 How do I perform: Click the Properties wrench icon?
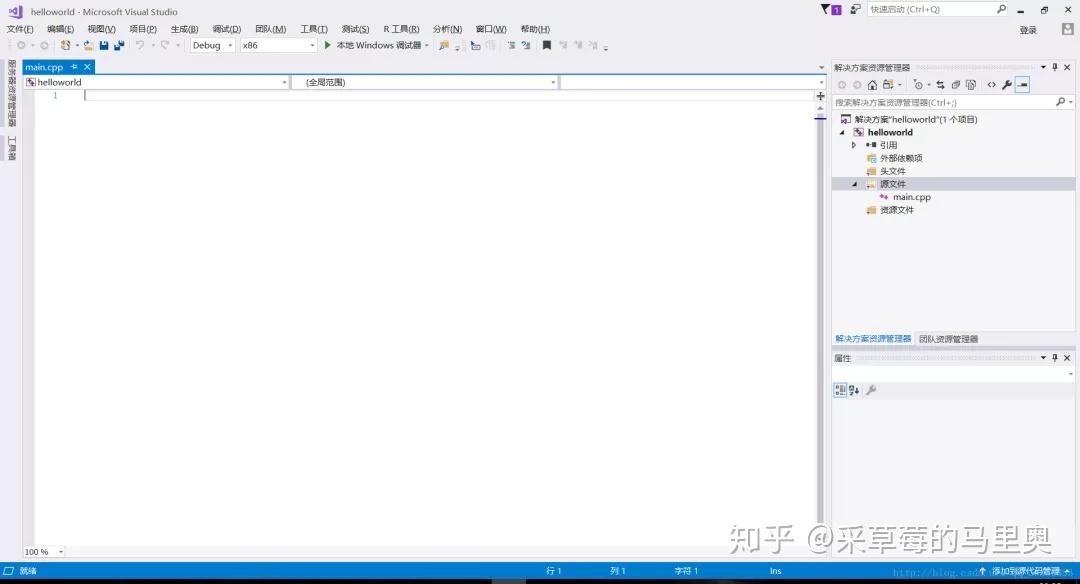point(1007,84)
